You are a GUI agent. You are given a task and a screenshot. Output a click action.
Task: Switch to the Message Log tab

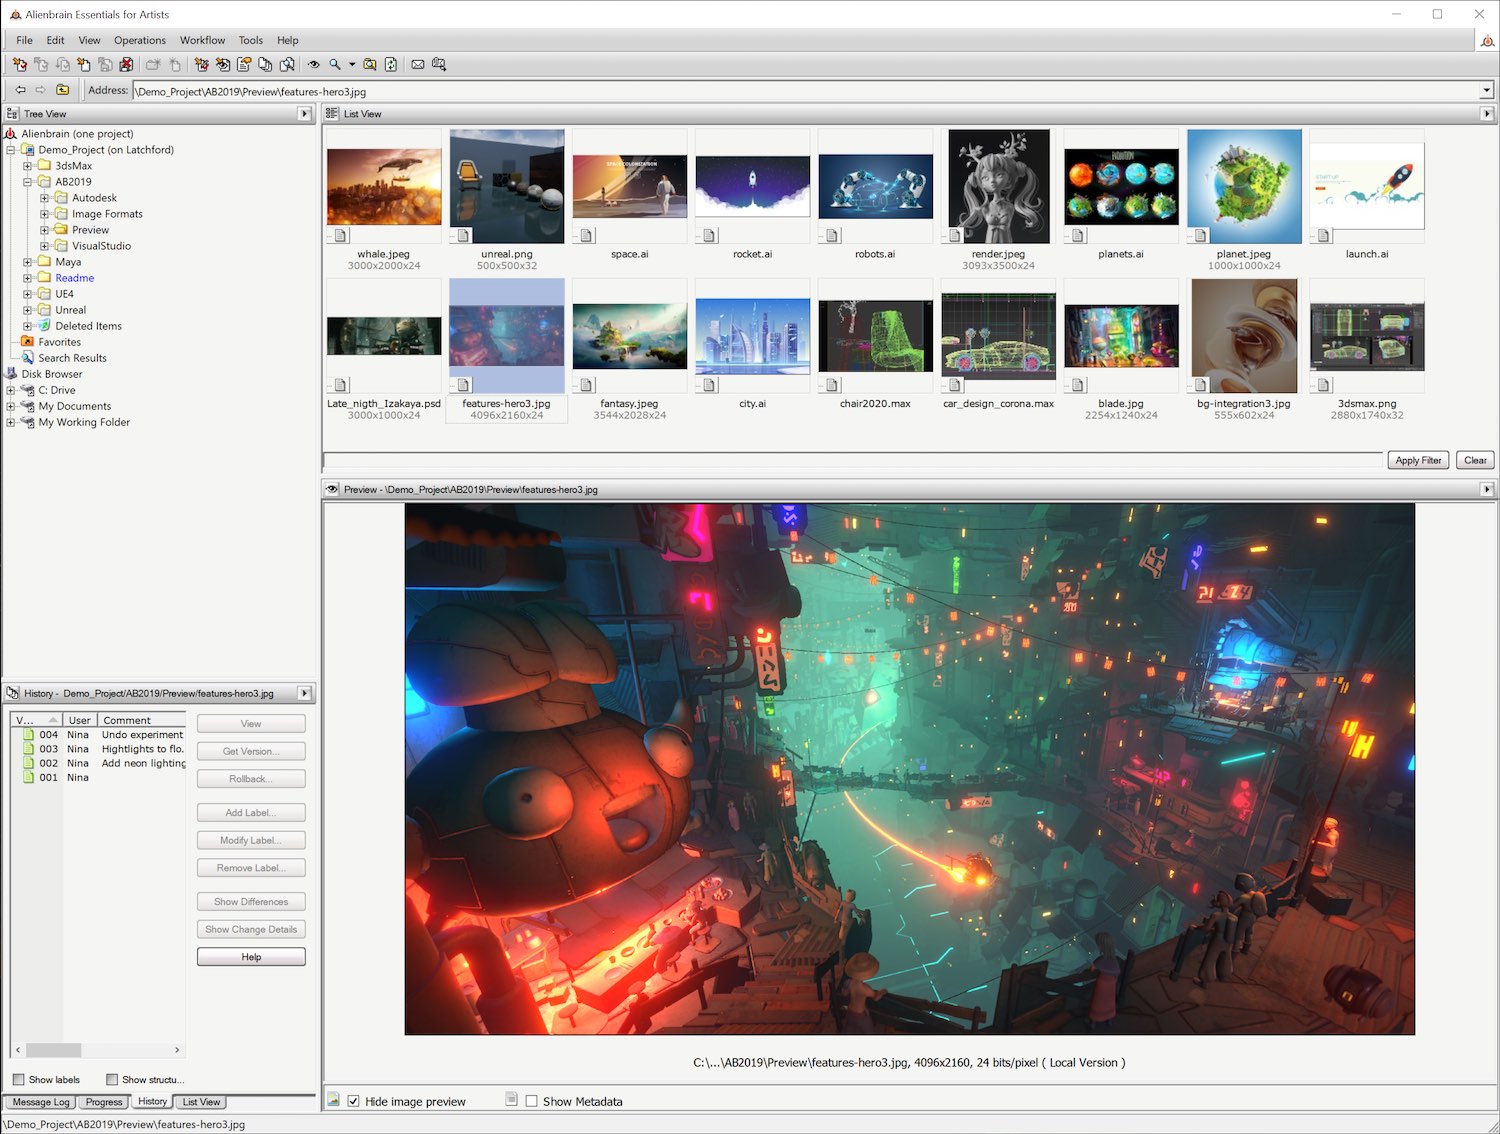(x=40, y=1102)
